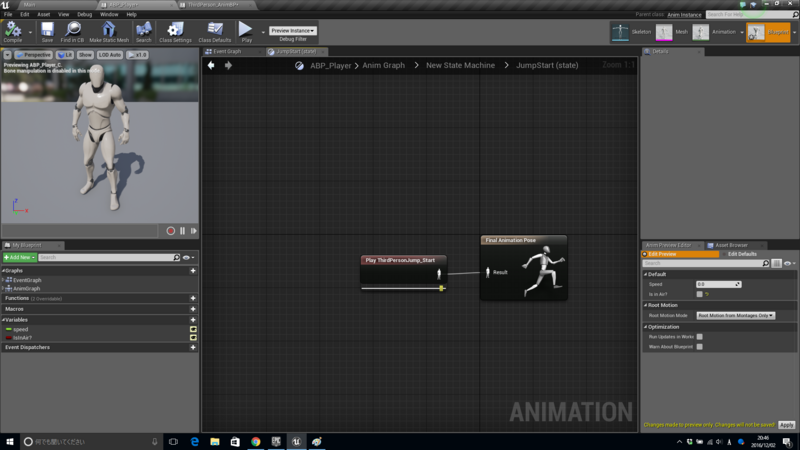Open Class Defaults
The height and width of the screenshot is (450, 800).
[214, 32]
